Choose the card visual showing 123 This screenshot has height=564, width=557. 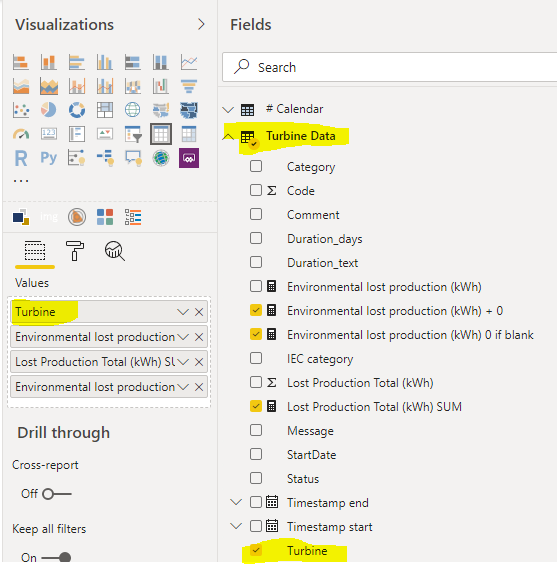tap(49, 134)
